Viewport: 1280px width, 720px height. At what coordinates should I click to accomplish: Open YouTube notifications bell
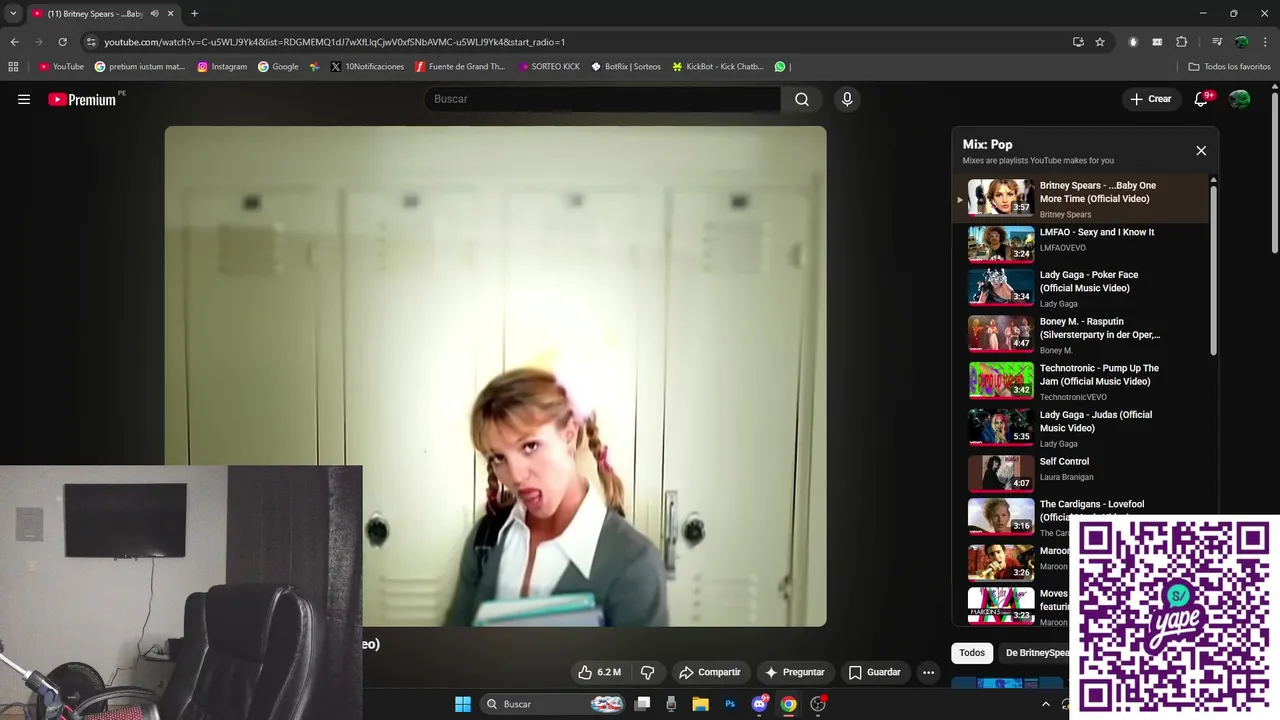[1202, 99]
